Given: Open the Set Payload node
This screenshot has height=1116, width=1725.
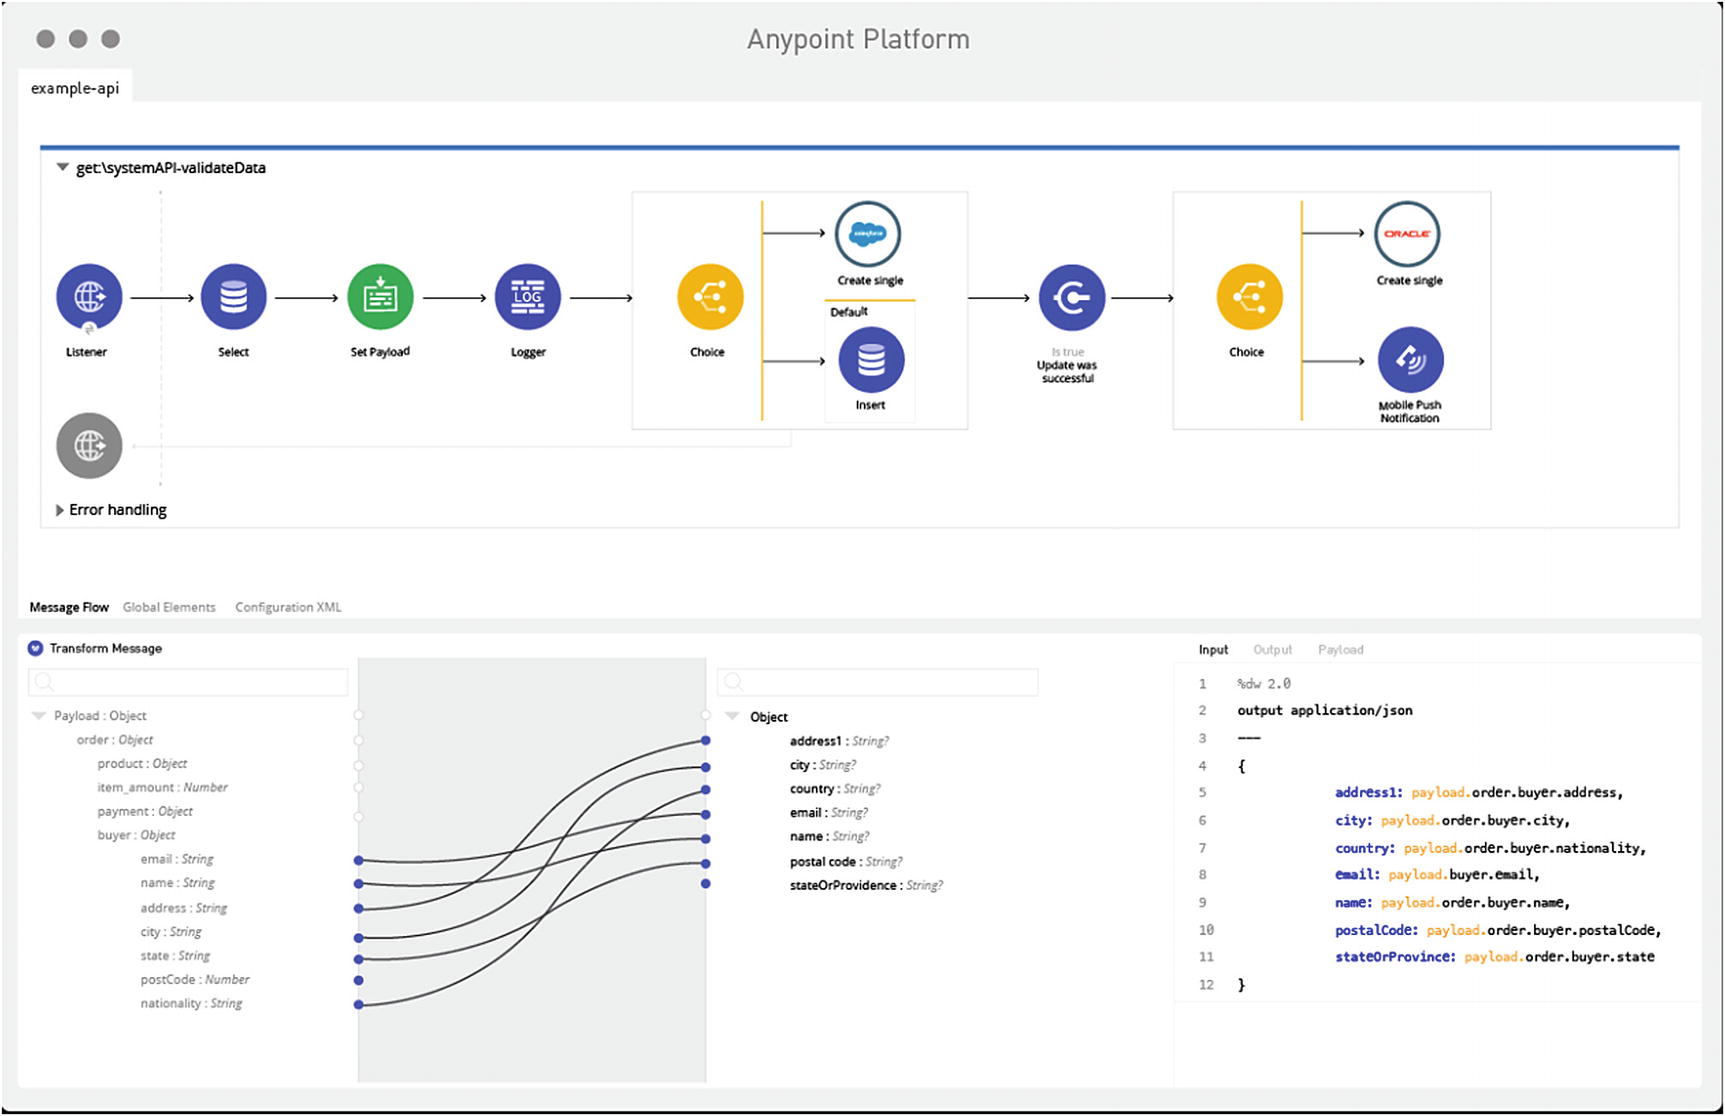Looking at the screenshot, I should [380, 297].
